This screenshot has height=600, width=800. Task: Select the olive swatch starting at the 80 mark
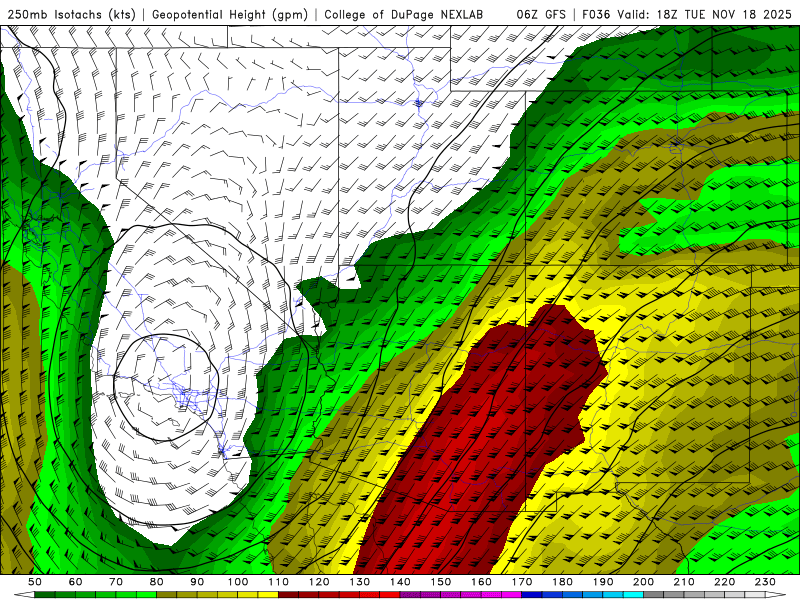coord(166,595)
